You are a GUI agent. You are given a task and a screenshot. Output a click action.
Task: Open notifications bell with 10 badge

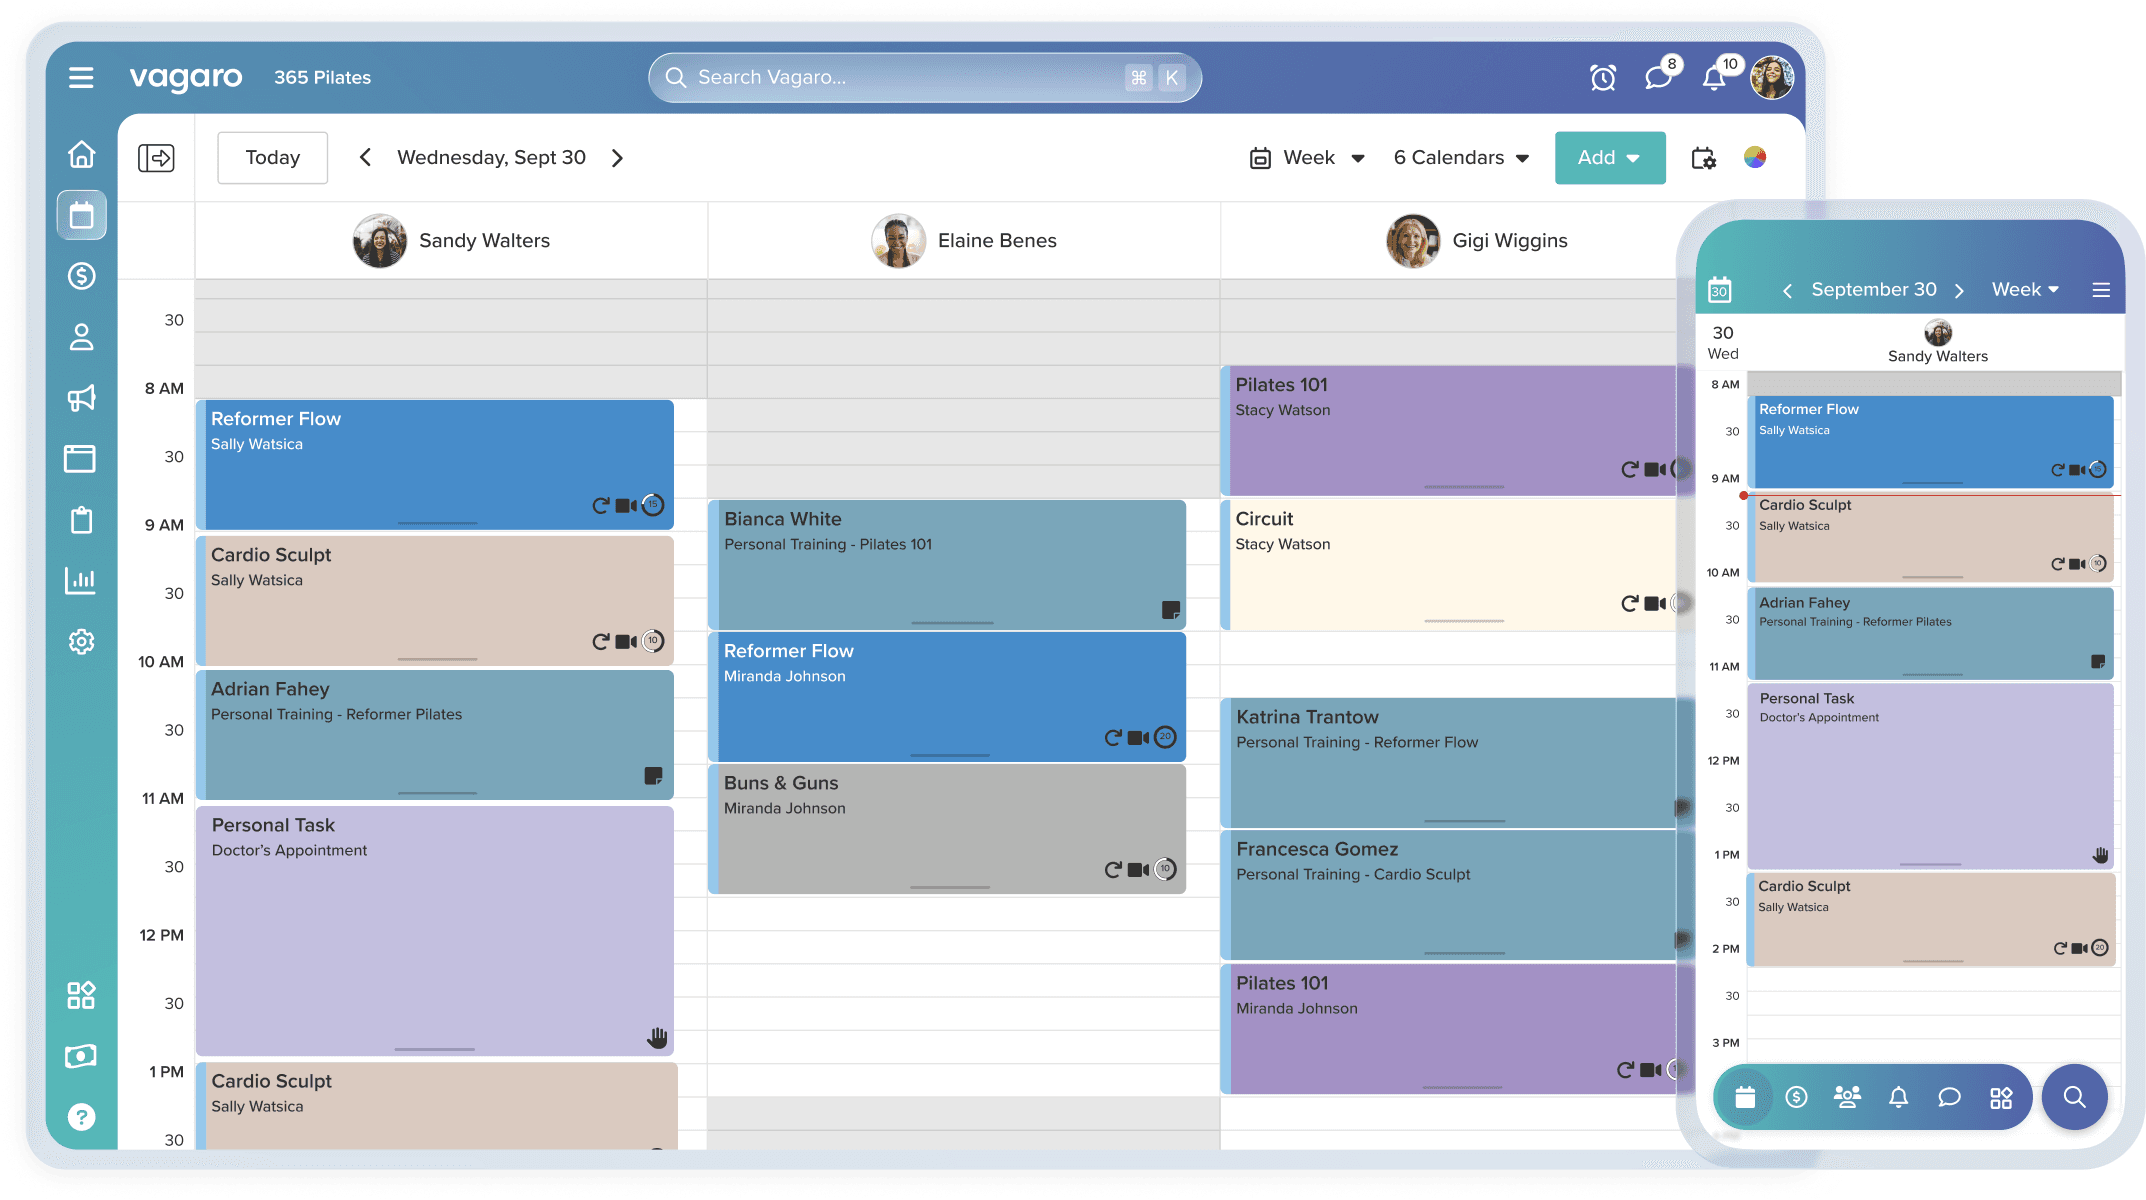(x=1714, y=78)
